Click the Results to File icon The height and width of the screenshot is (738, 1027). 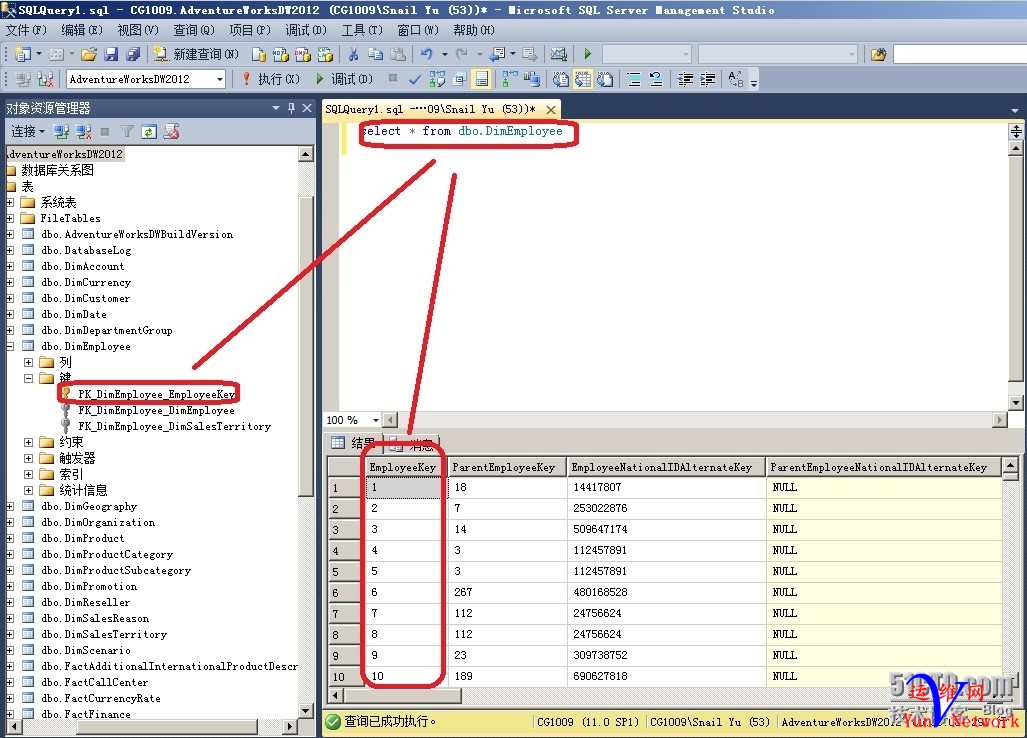[x=605, y=79]
